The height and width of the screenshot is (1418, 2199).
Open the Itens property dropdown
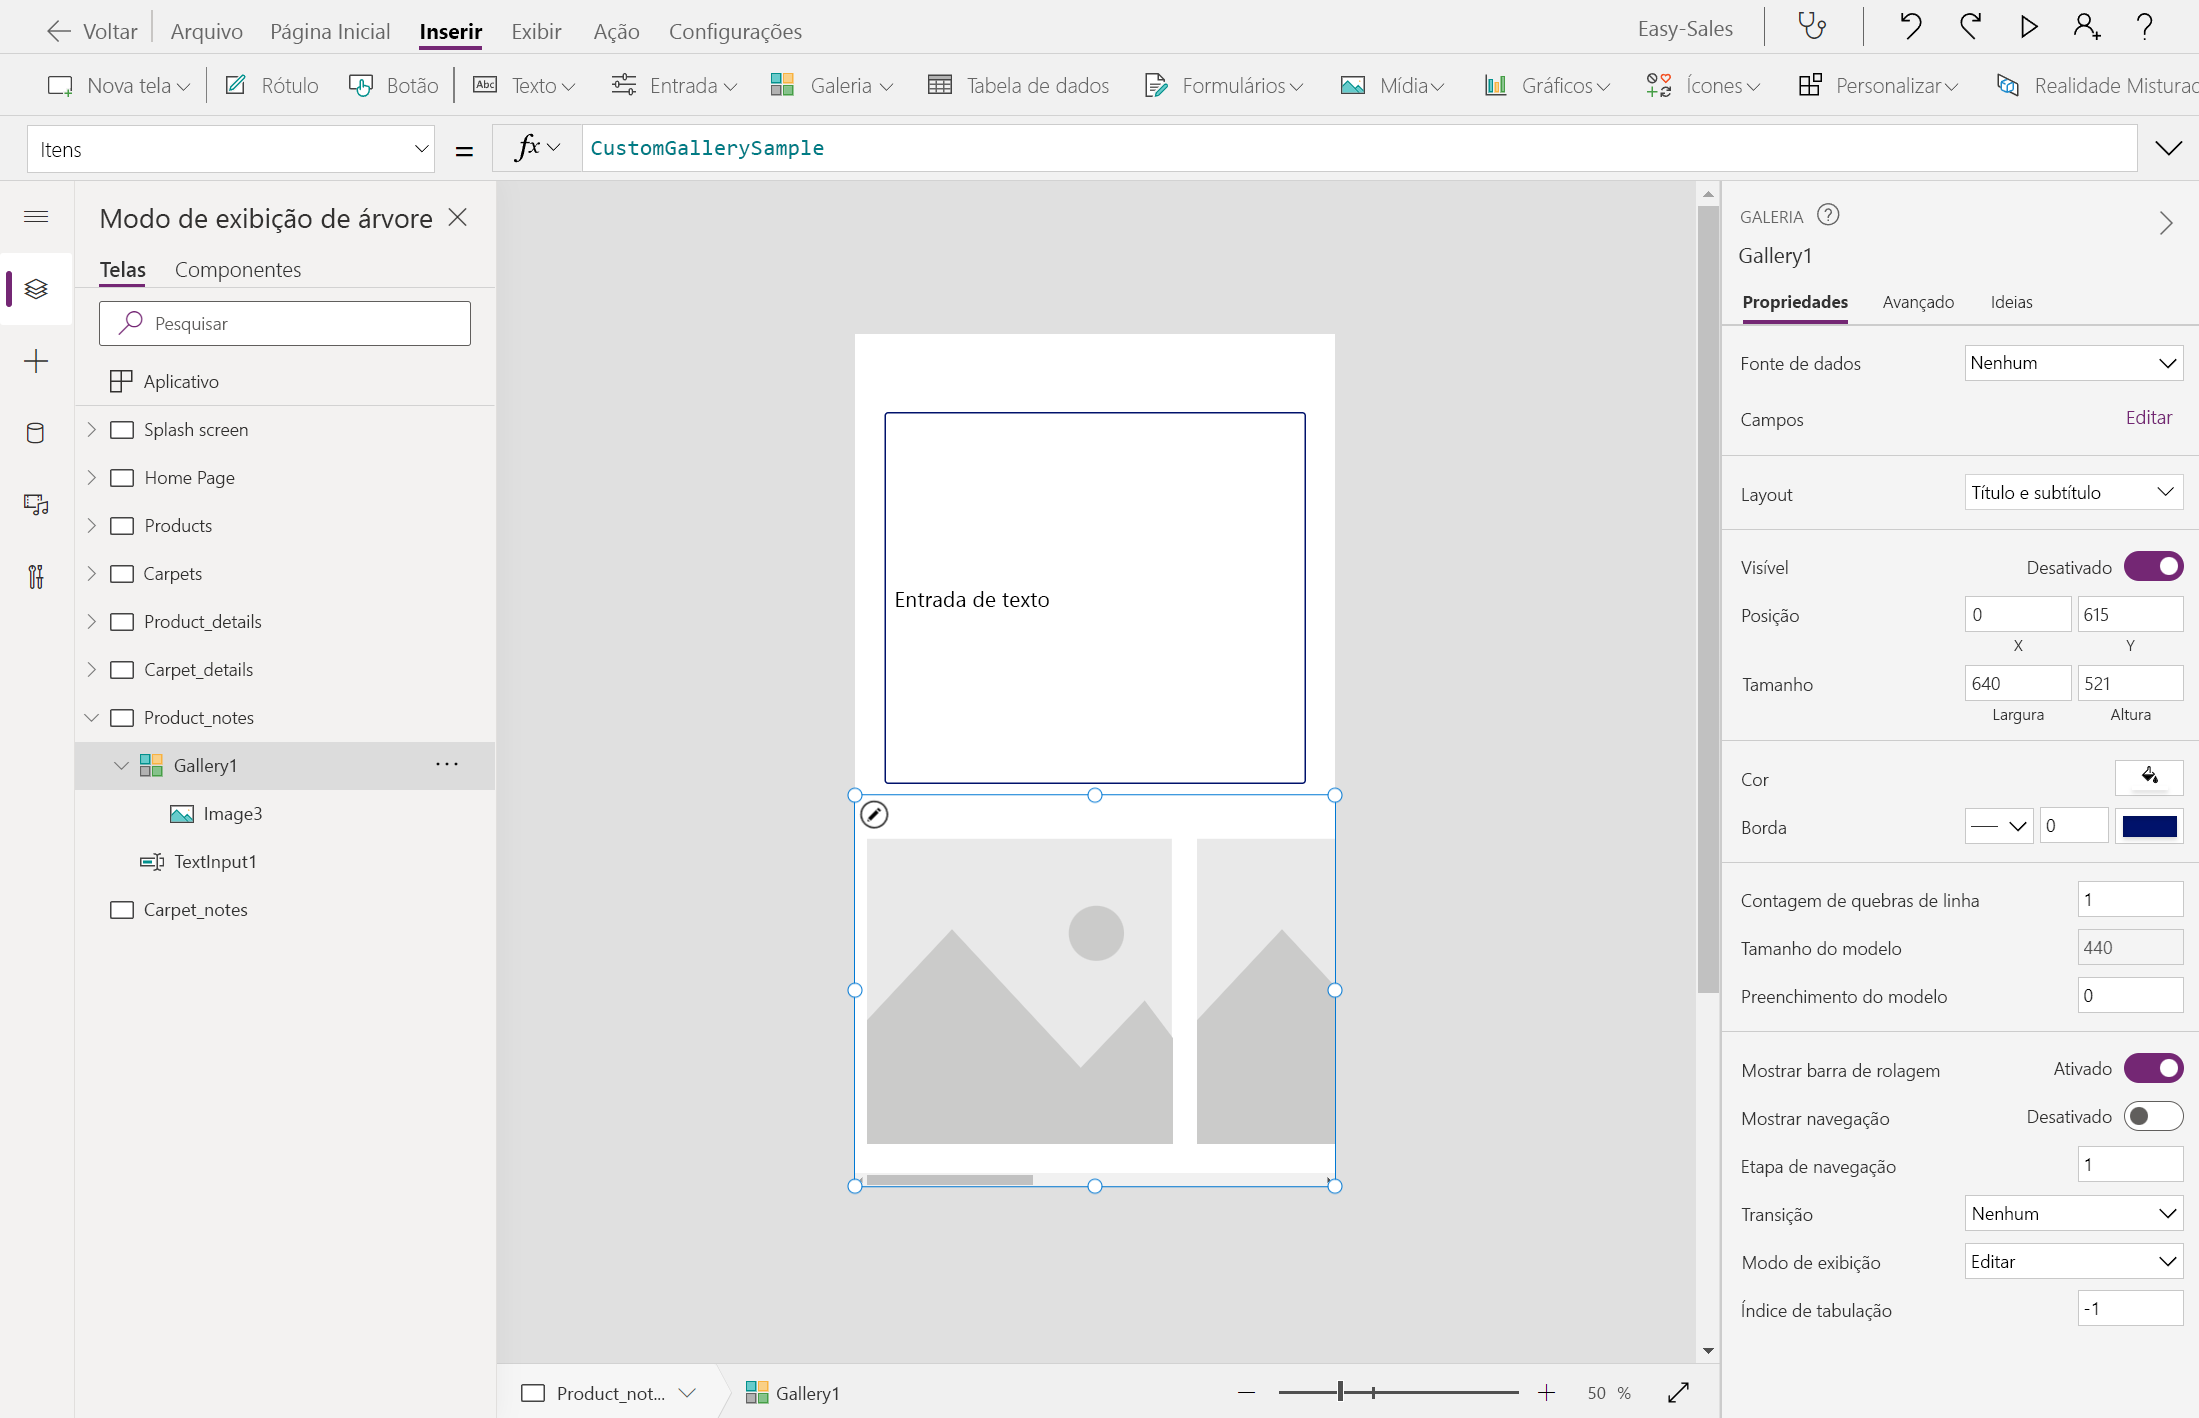[x=231, y=149]
